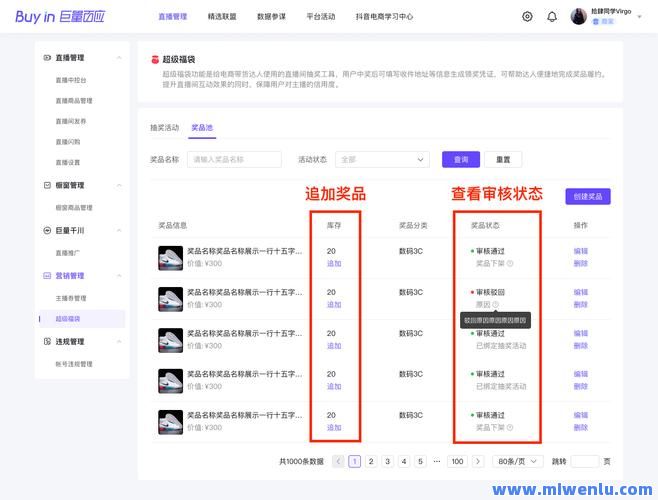The image size is (658, 500).
Task: Click 追加 link in first prize row
Action: pos(333,263)
